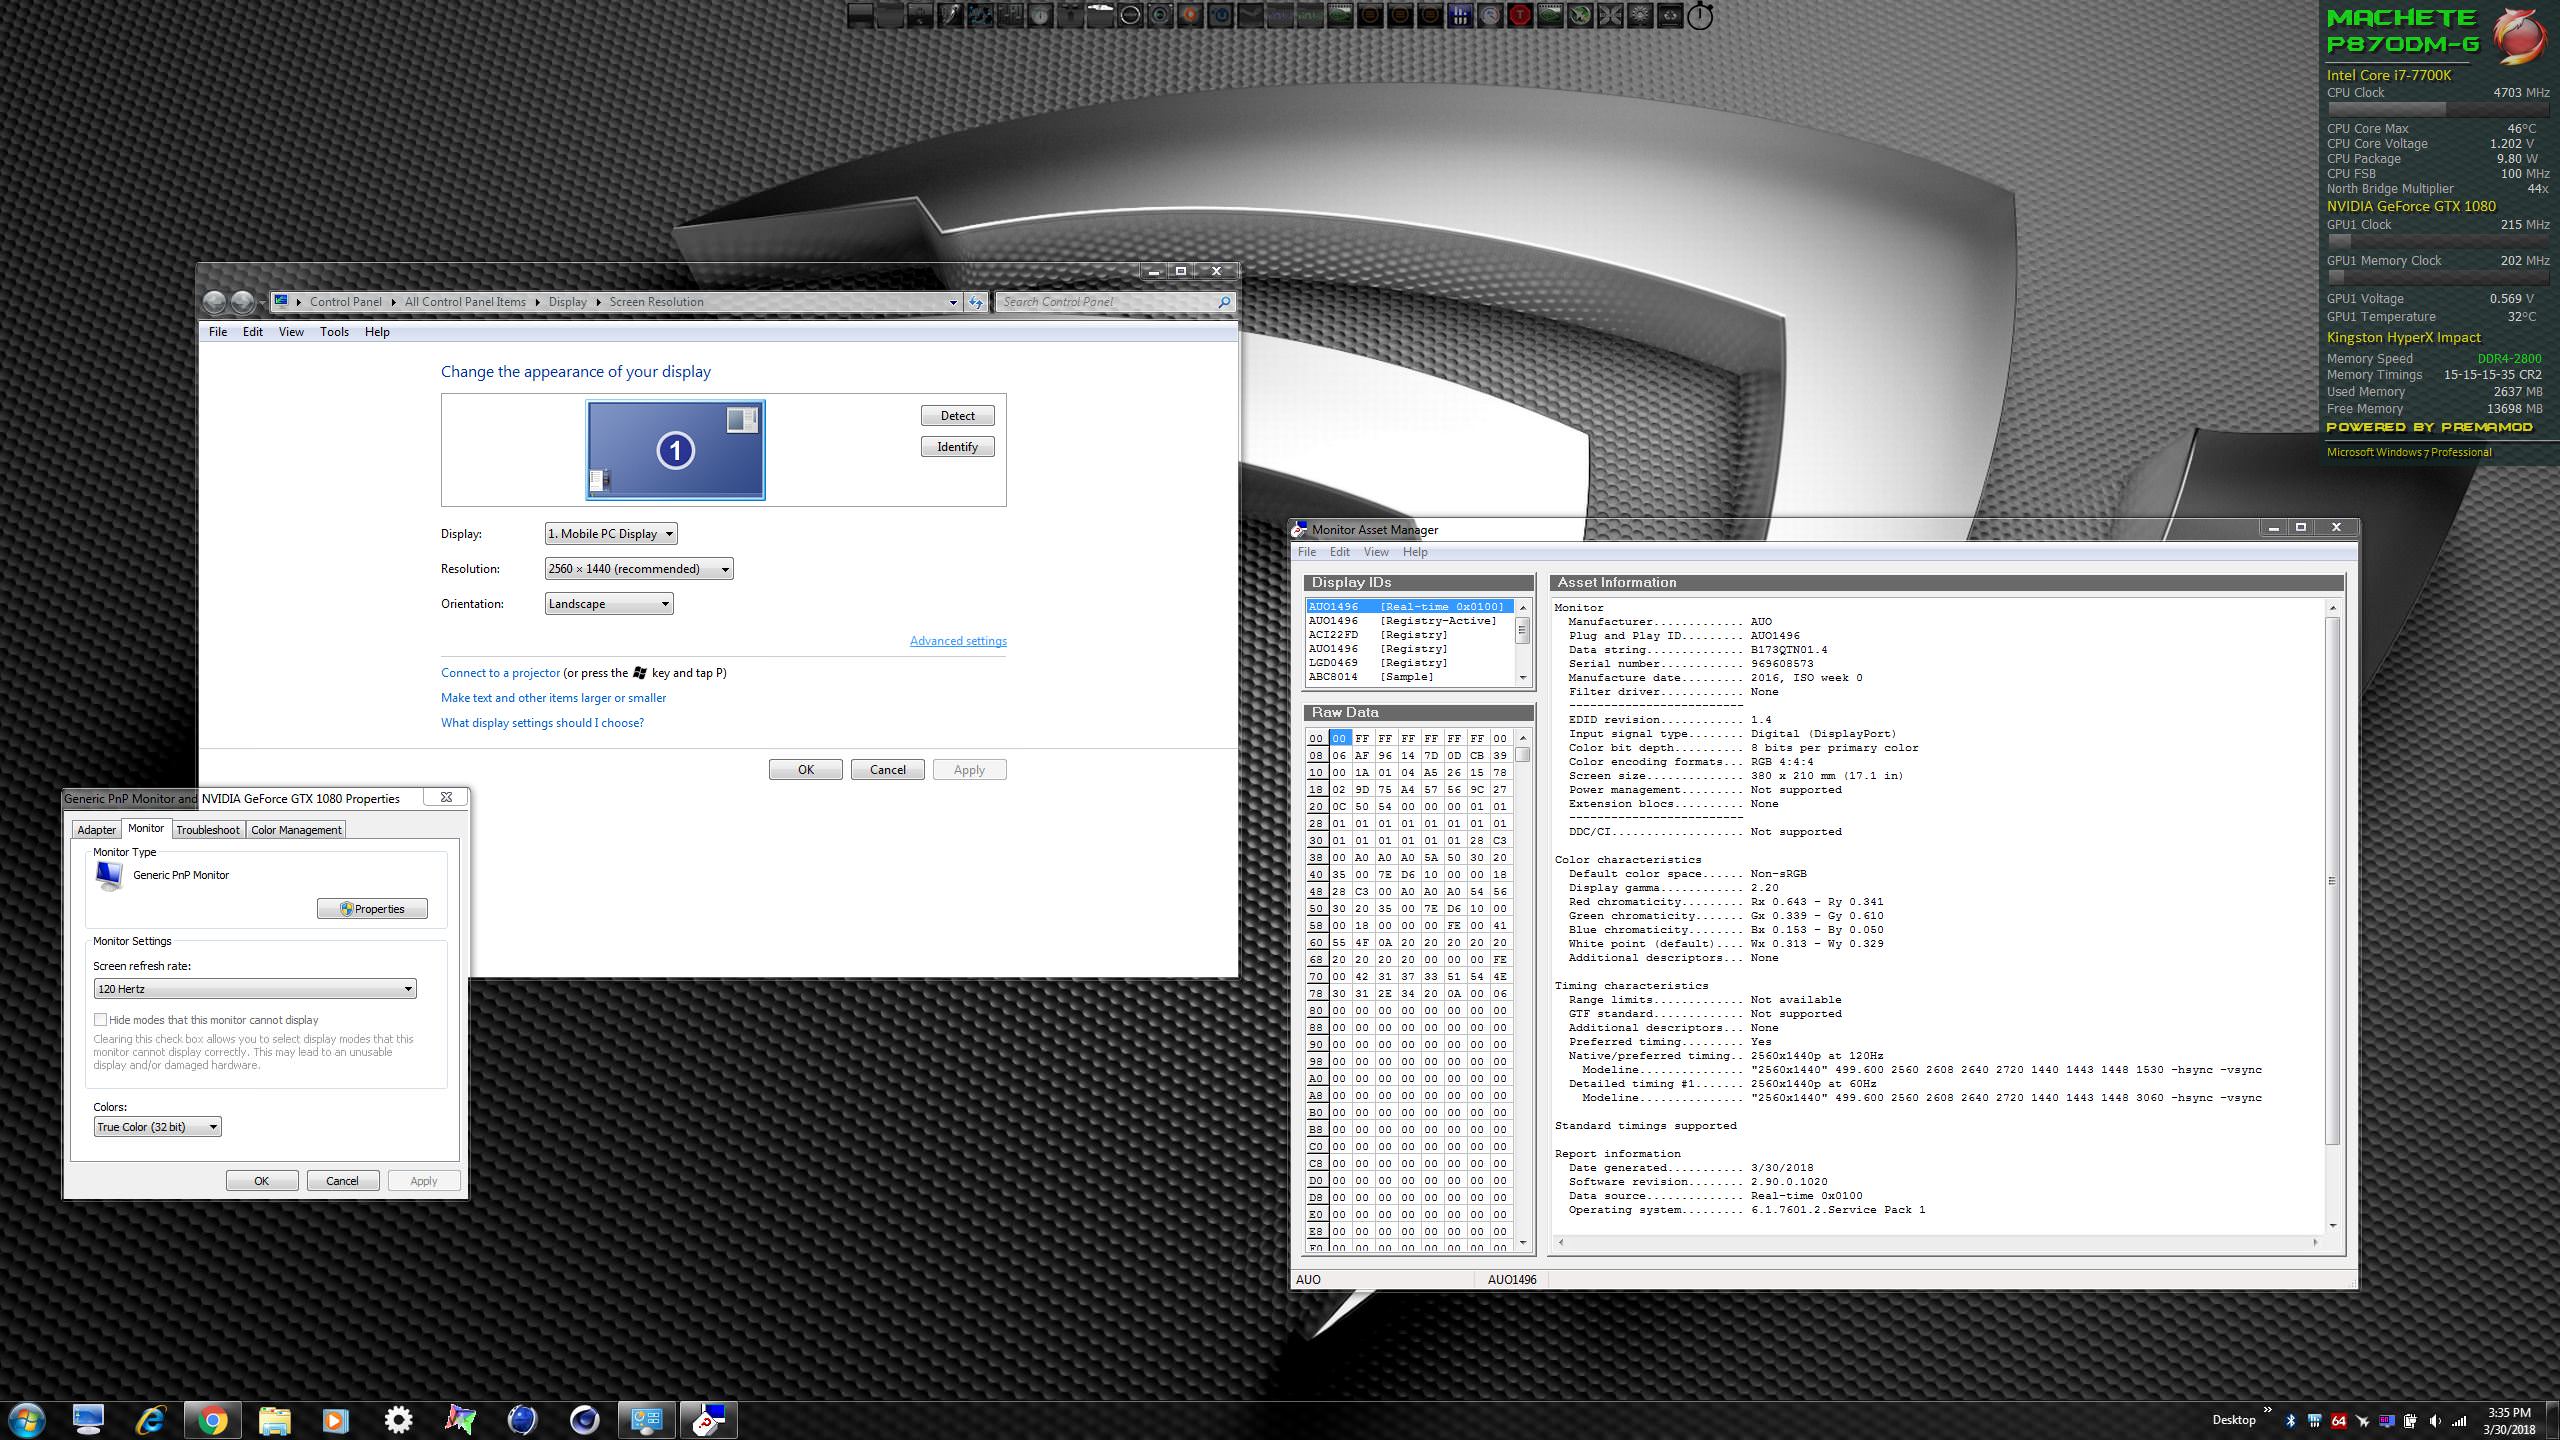Screen dimensions: 2560x1440
Task: Open the volume speaker tray icon
Action: [x=2435, y=1421]
